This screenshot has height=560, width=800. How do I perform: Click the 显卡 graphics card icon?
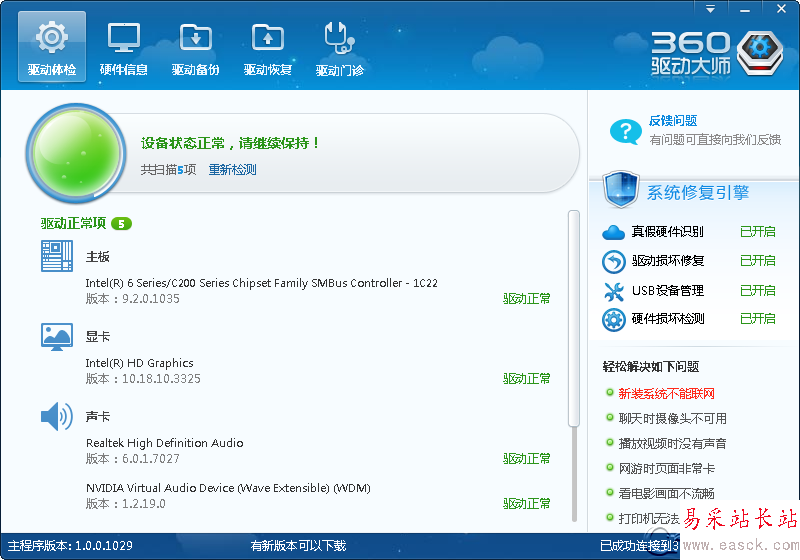click(x=57, y=337)
